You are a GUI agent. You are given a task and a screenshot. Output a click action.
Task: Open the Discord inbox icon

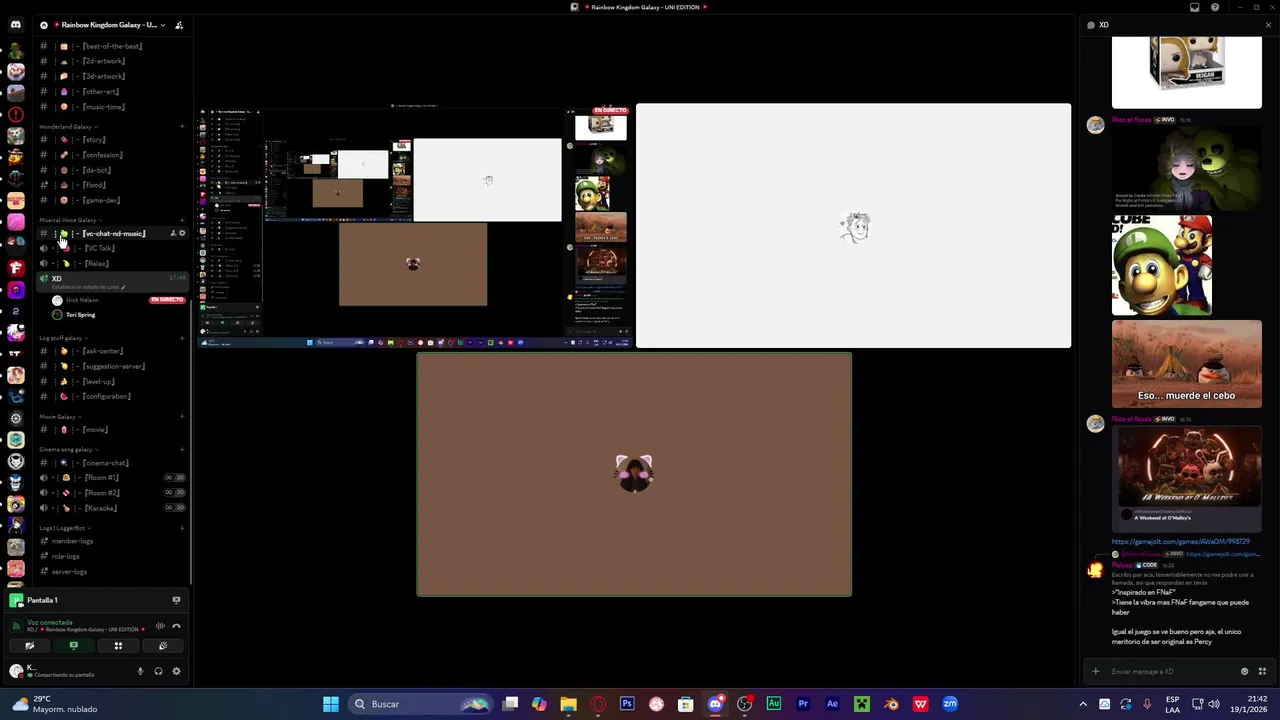pos(1194,7)
